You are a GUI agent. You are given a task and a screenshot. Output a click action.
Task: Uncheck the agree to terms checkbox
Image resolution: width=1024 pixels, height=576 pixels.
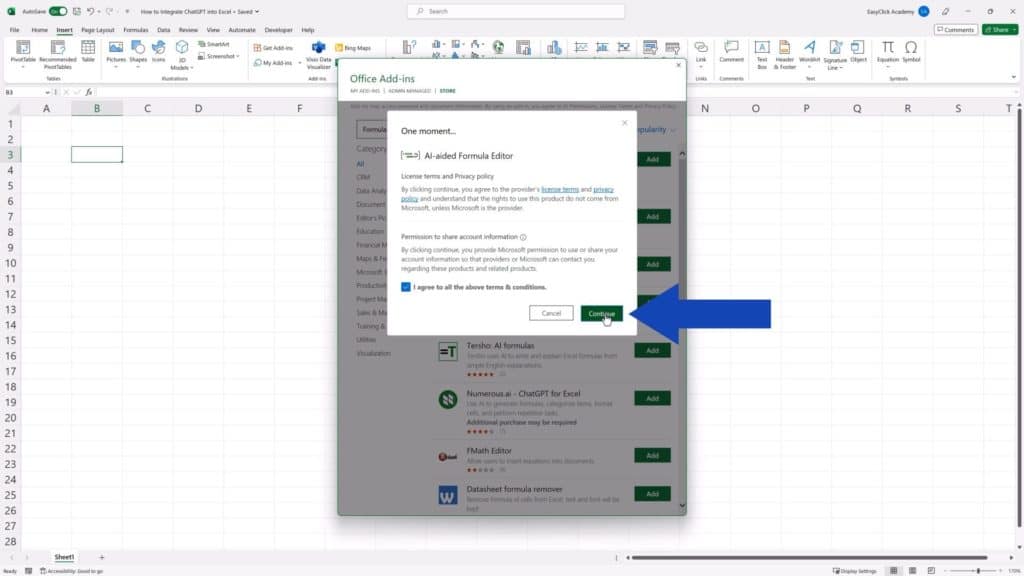[406, 287]
